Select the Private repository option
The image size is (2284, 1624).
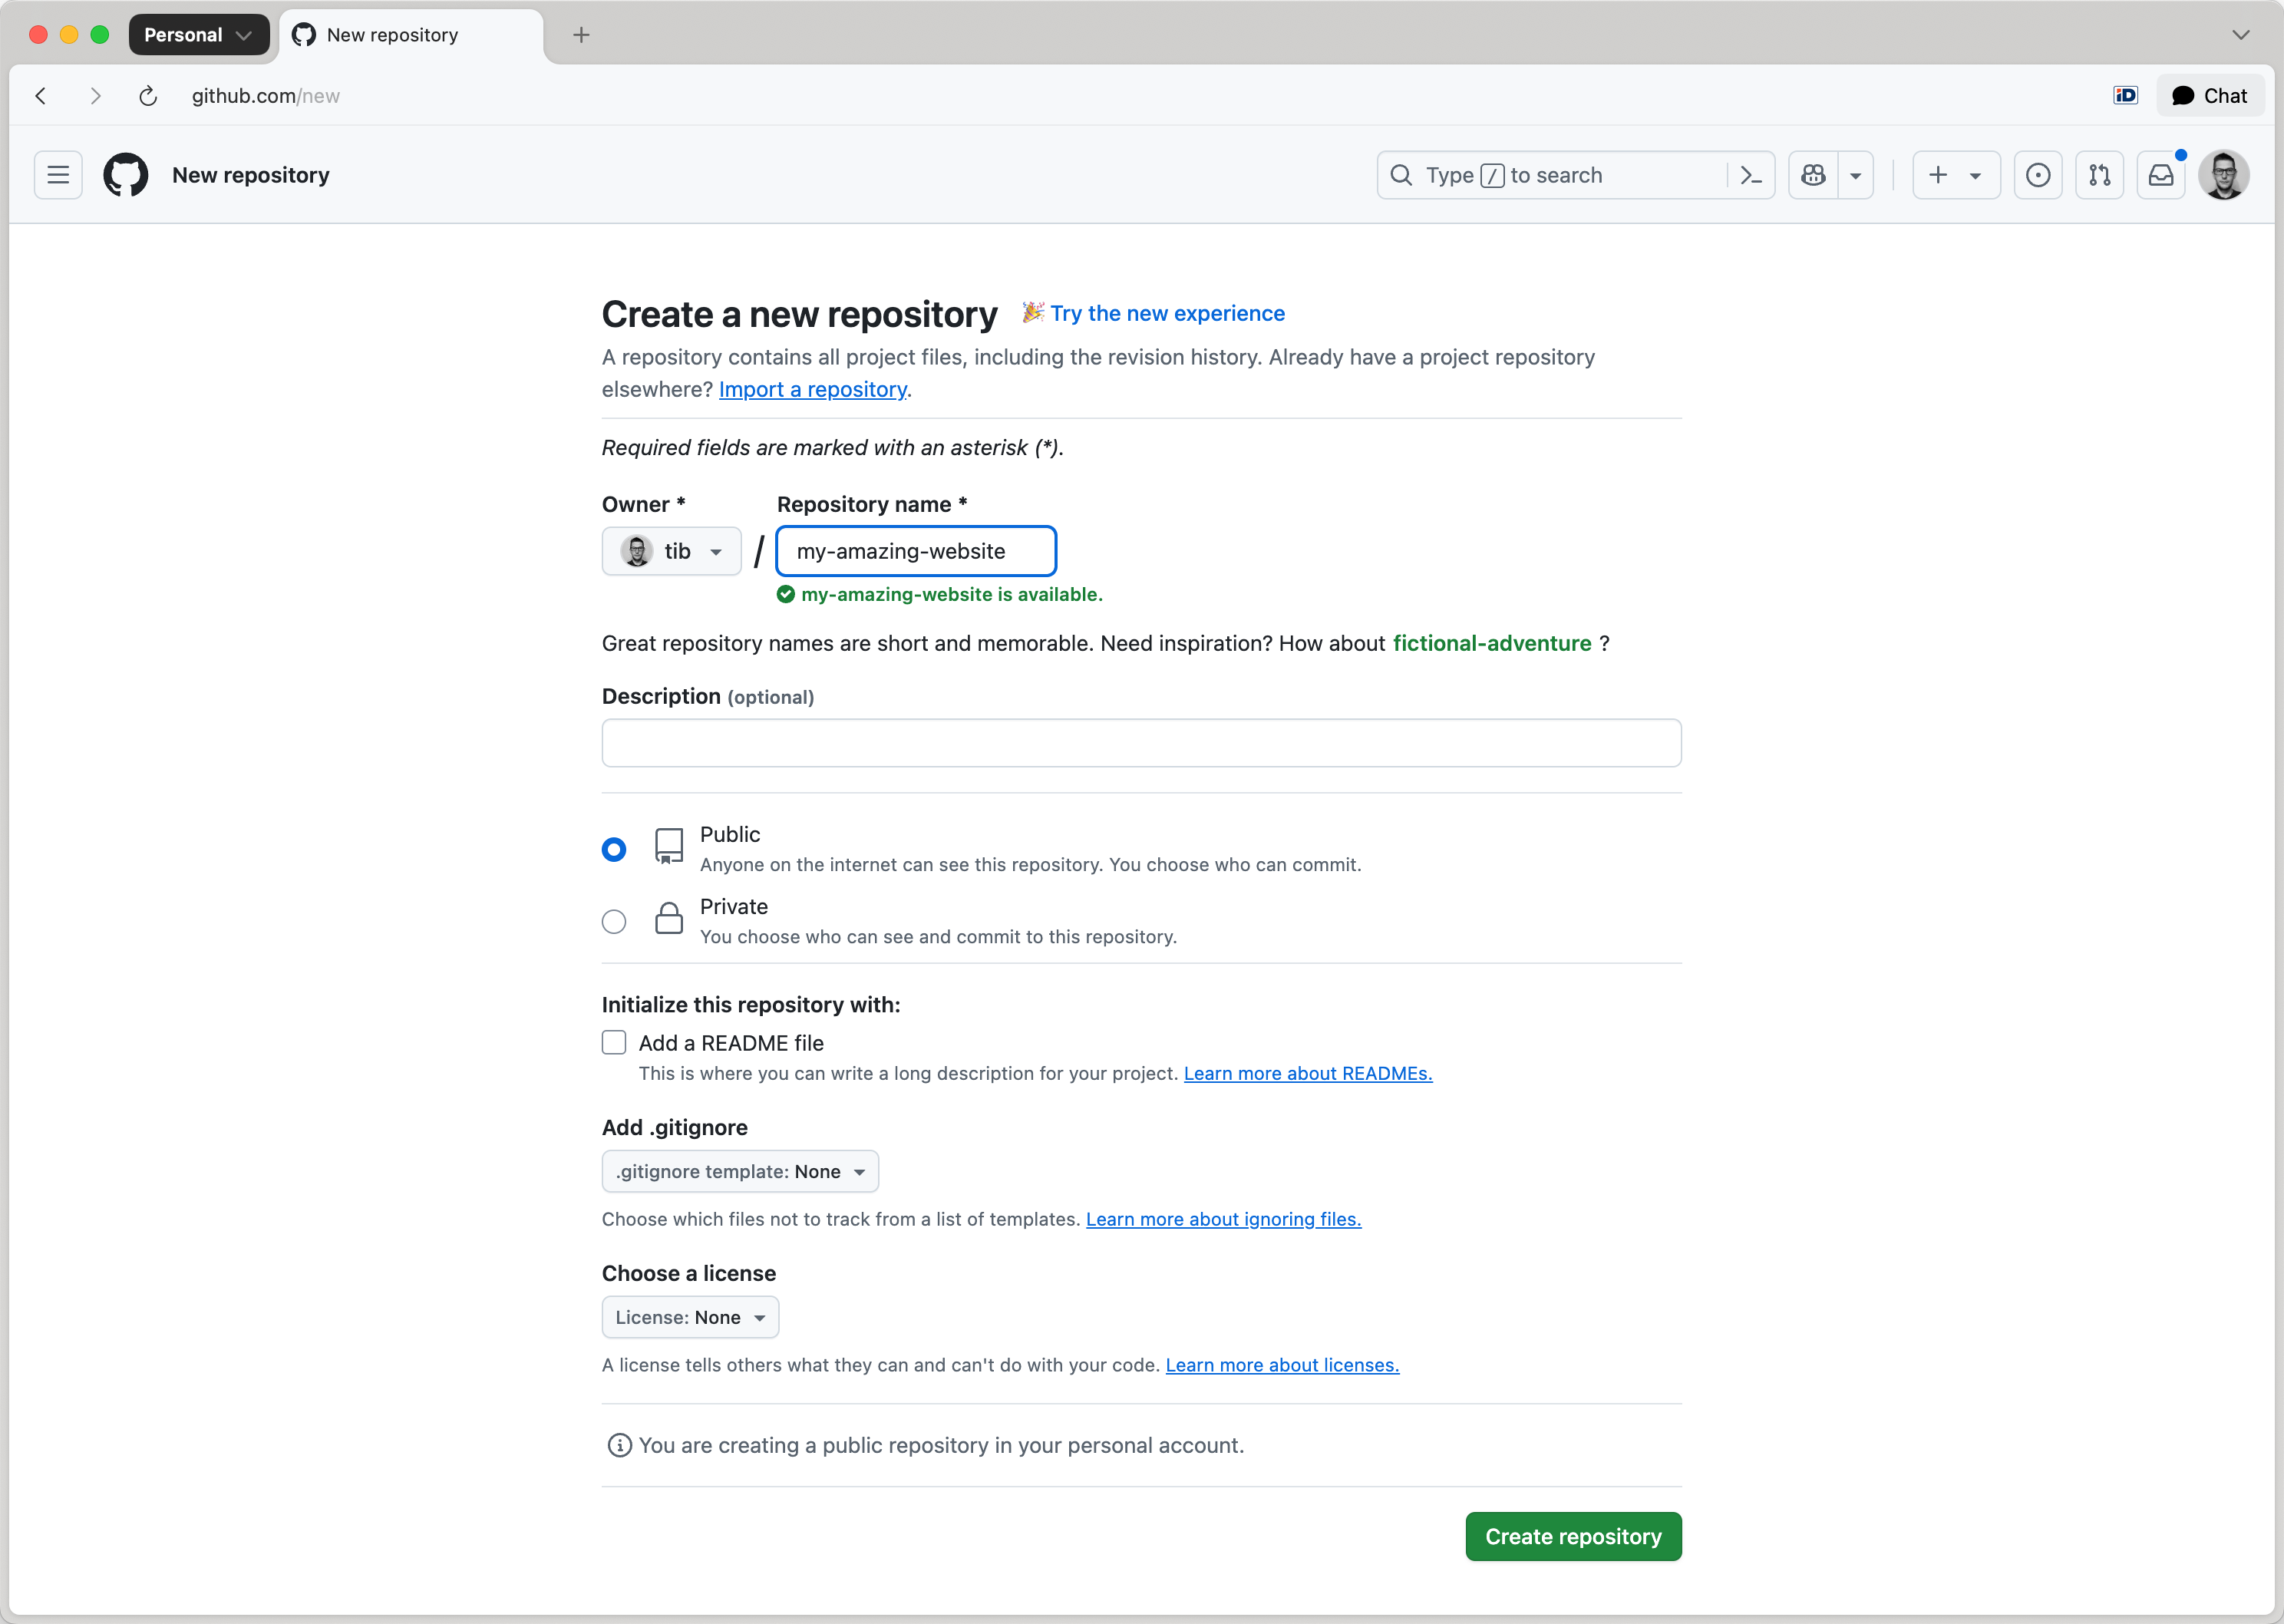(x=614, y=921)
